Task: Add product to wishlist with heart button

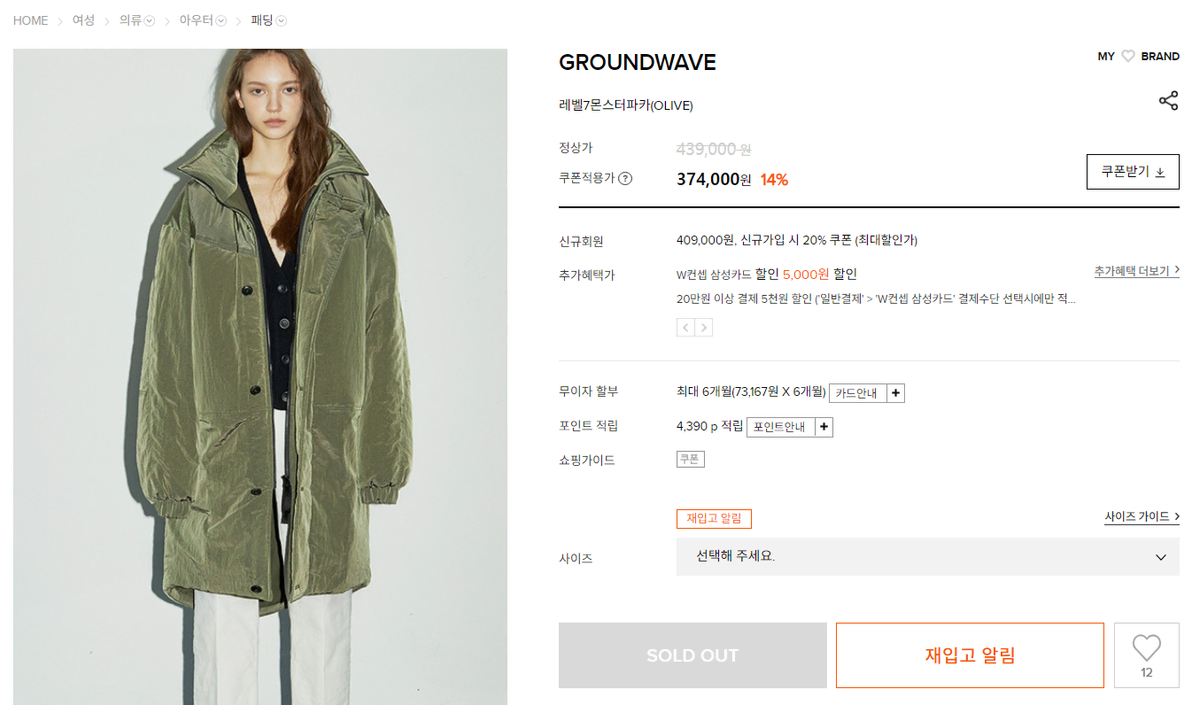Action: pyautogui.click(x=1146, y=655)
